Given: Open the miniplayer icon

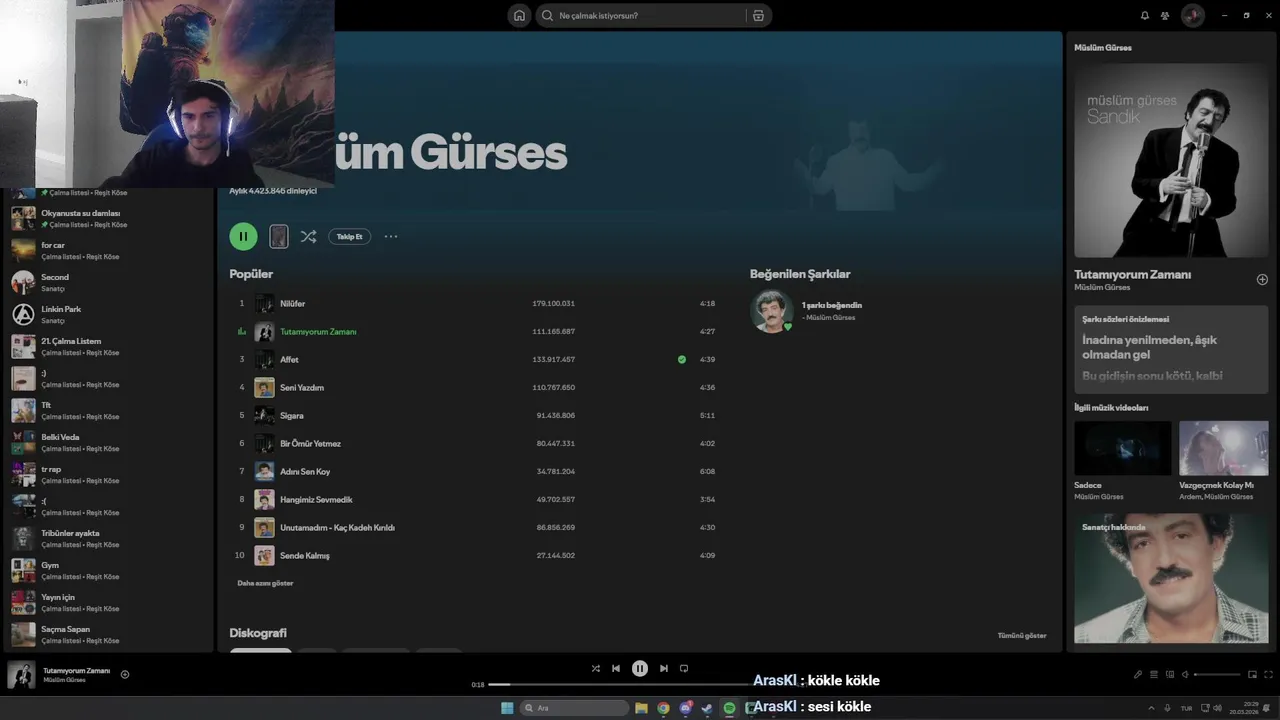Looking at the screenshot, I should [x=1252, y=674].
